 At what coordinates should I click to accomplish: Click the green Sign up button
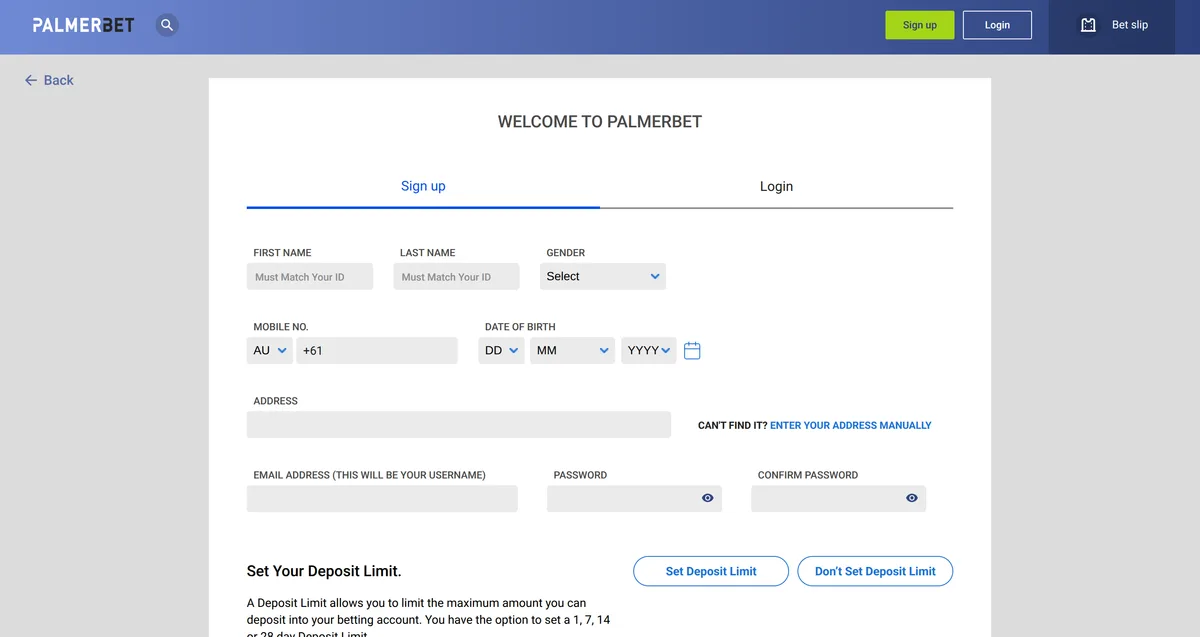coord(920,25)
